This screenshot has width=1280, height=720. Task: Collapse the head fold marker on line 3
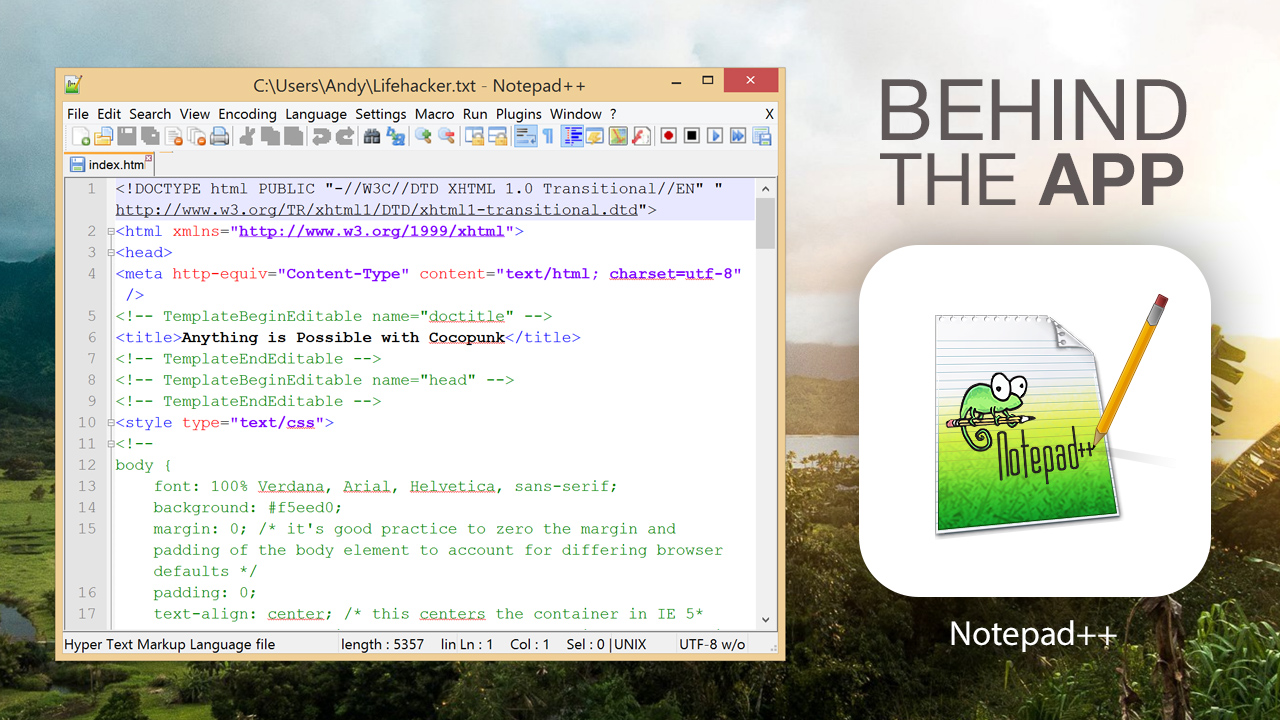click(111, 253)
